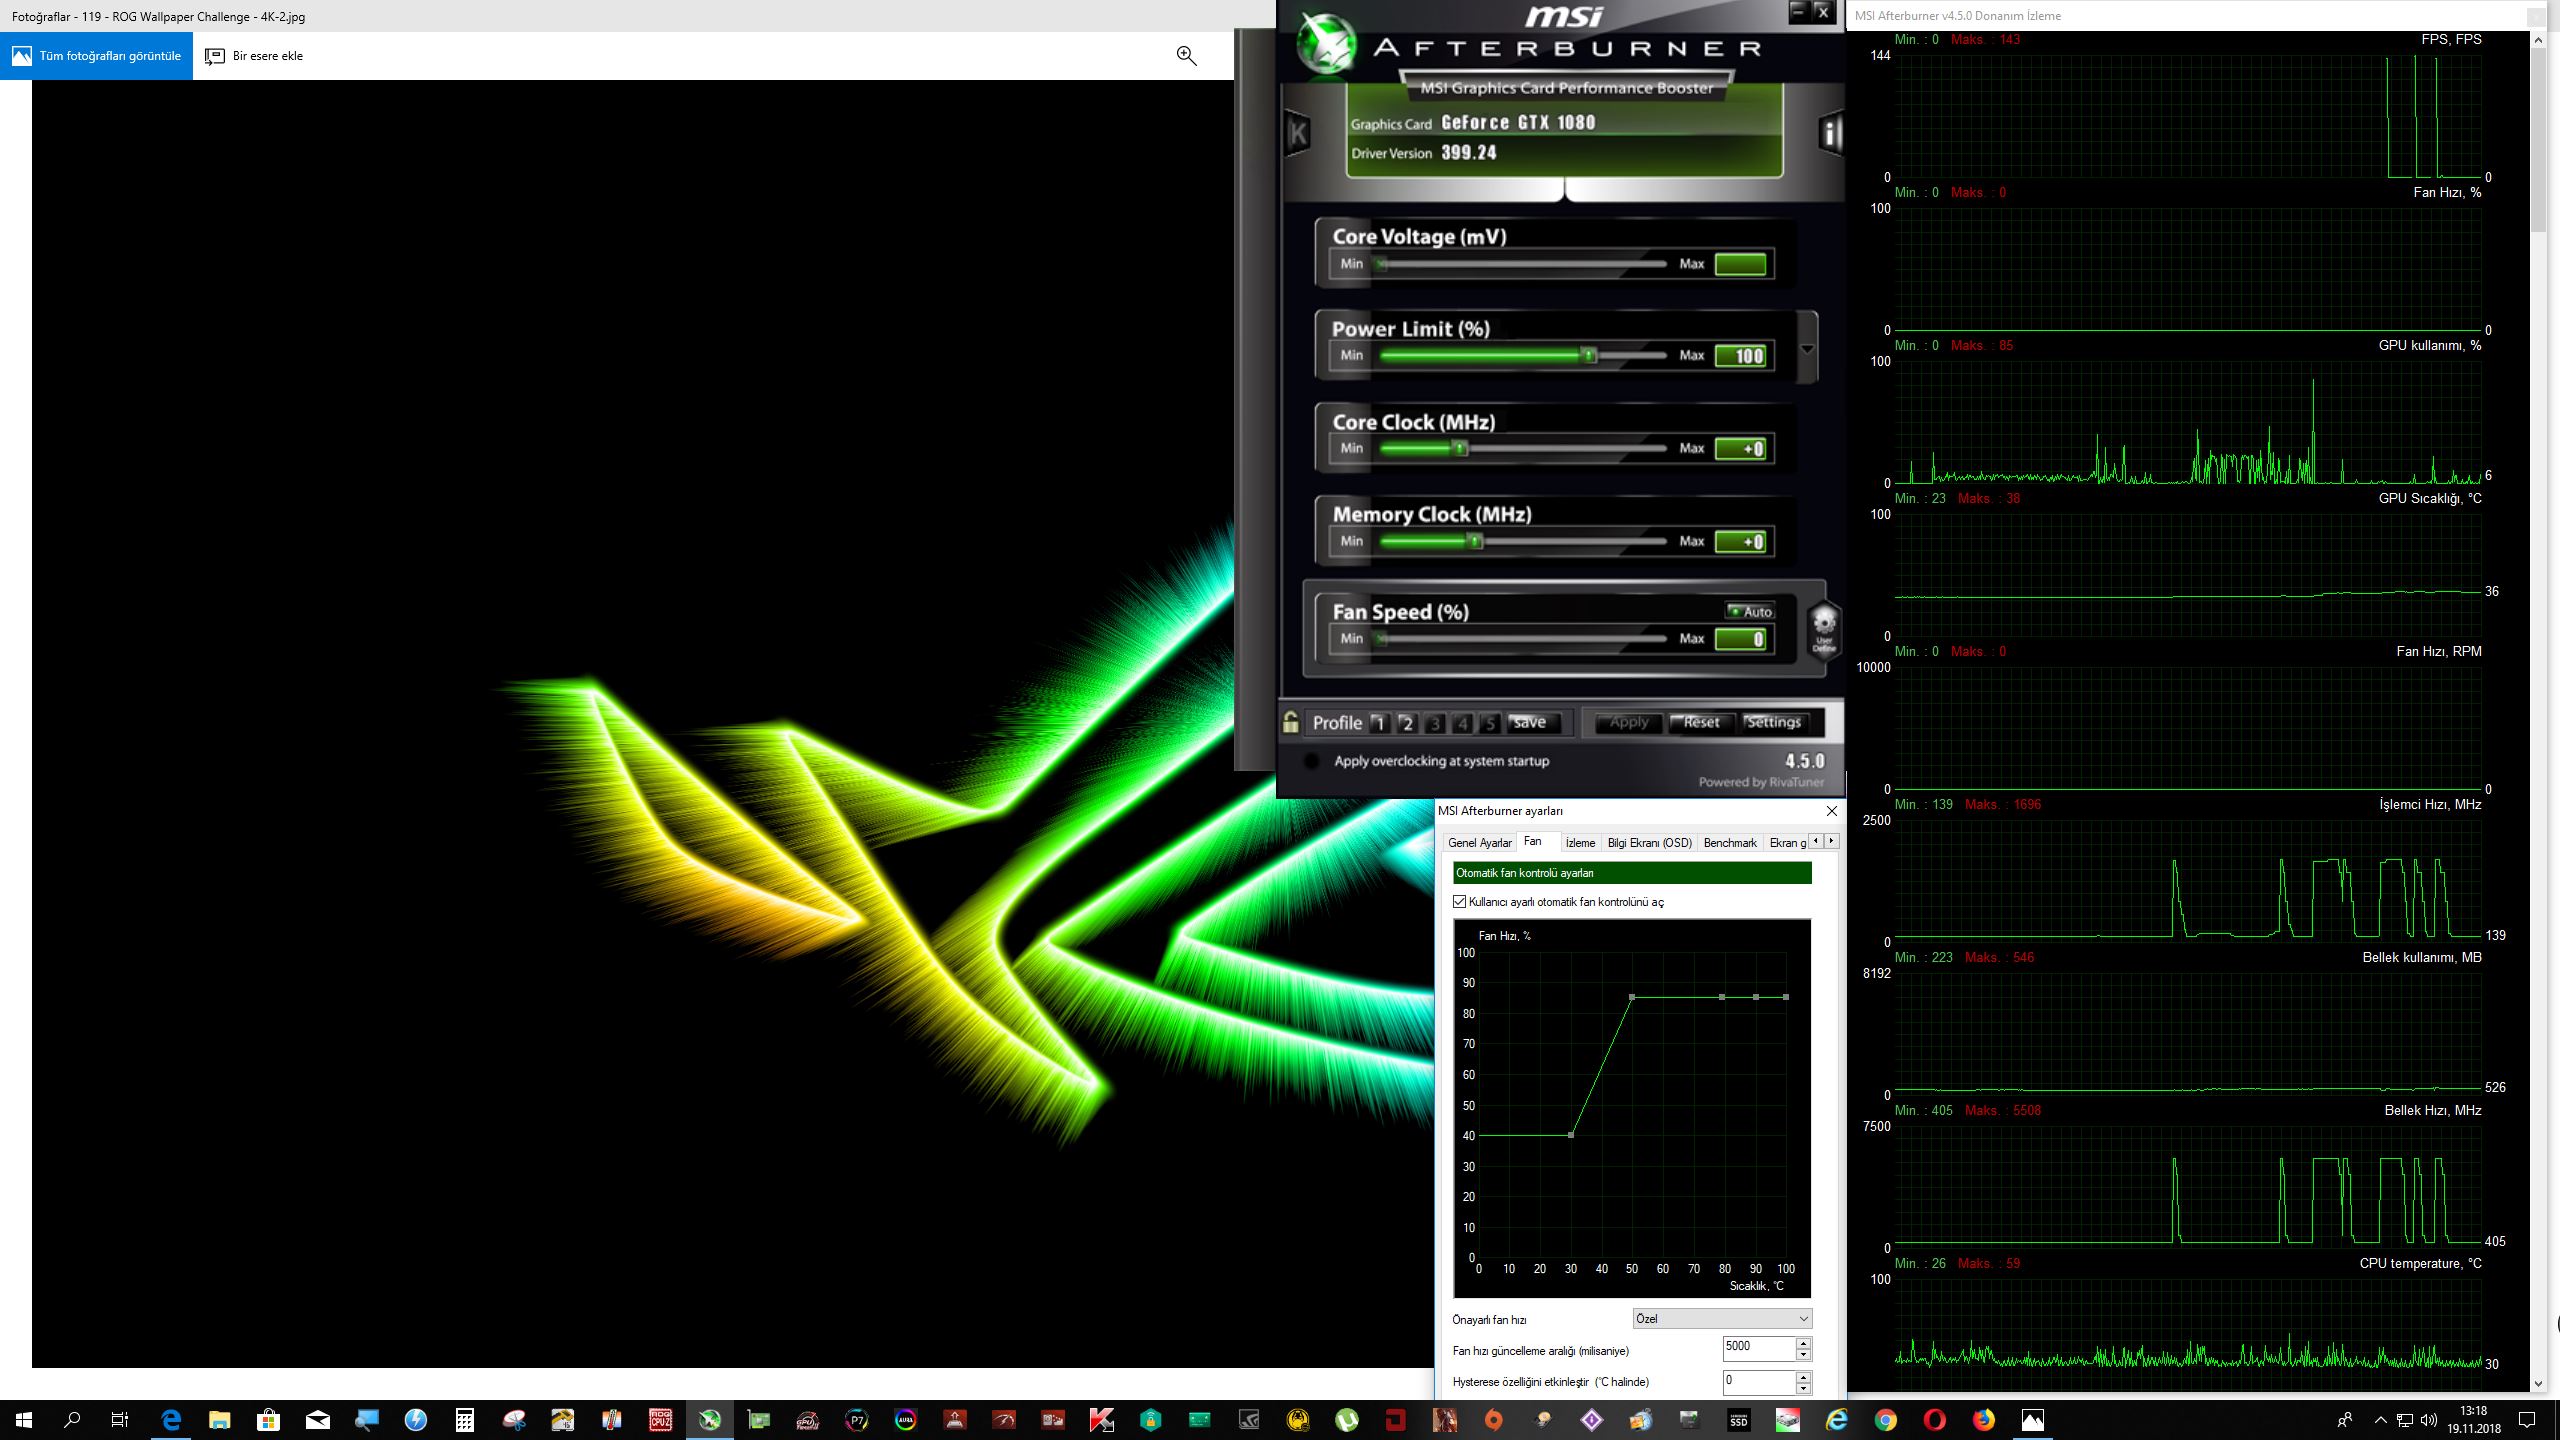The width and height of the screenshot is (2560, 1440).
Task: Switch to the Genel Ayarlar tab
Action: coord(1480,843)
